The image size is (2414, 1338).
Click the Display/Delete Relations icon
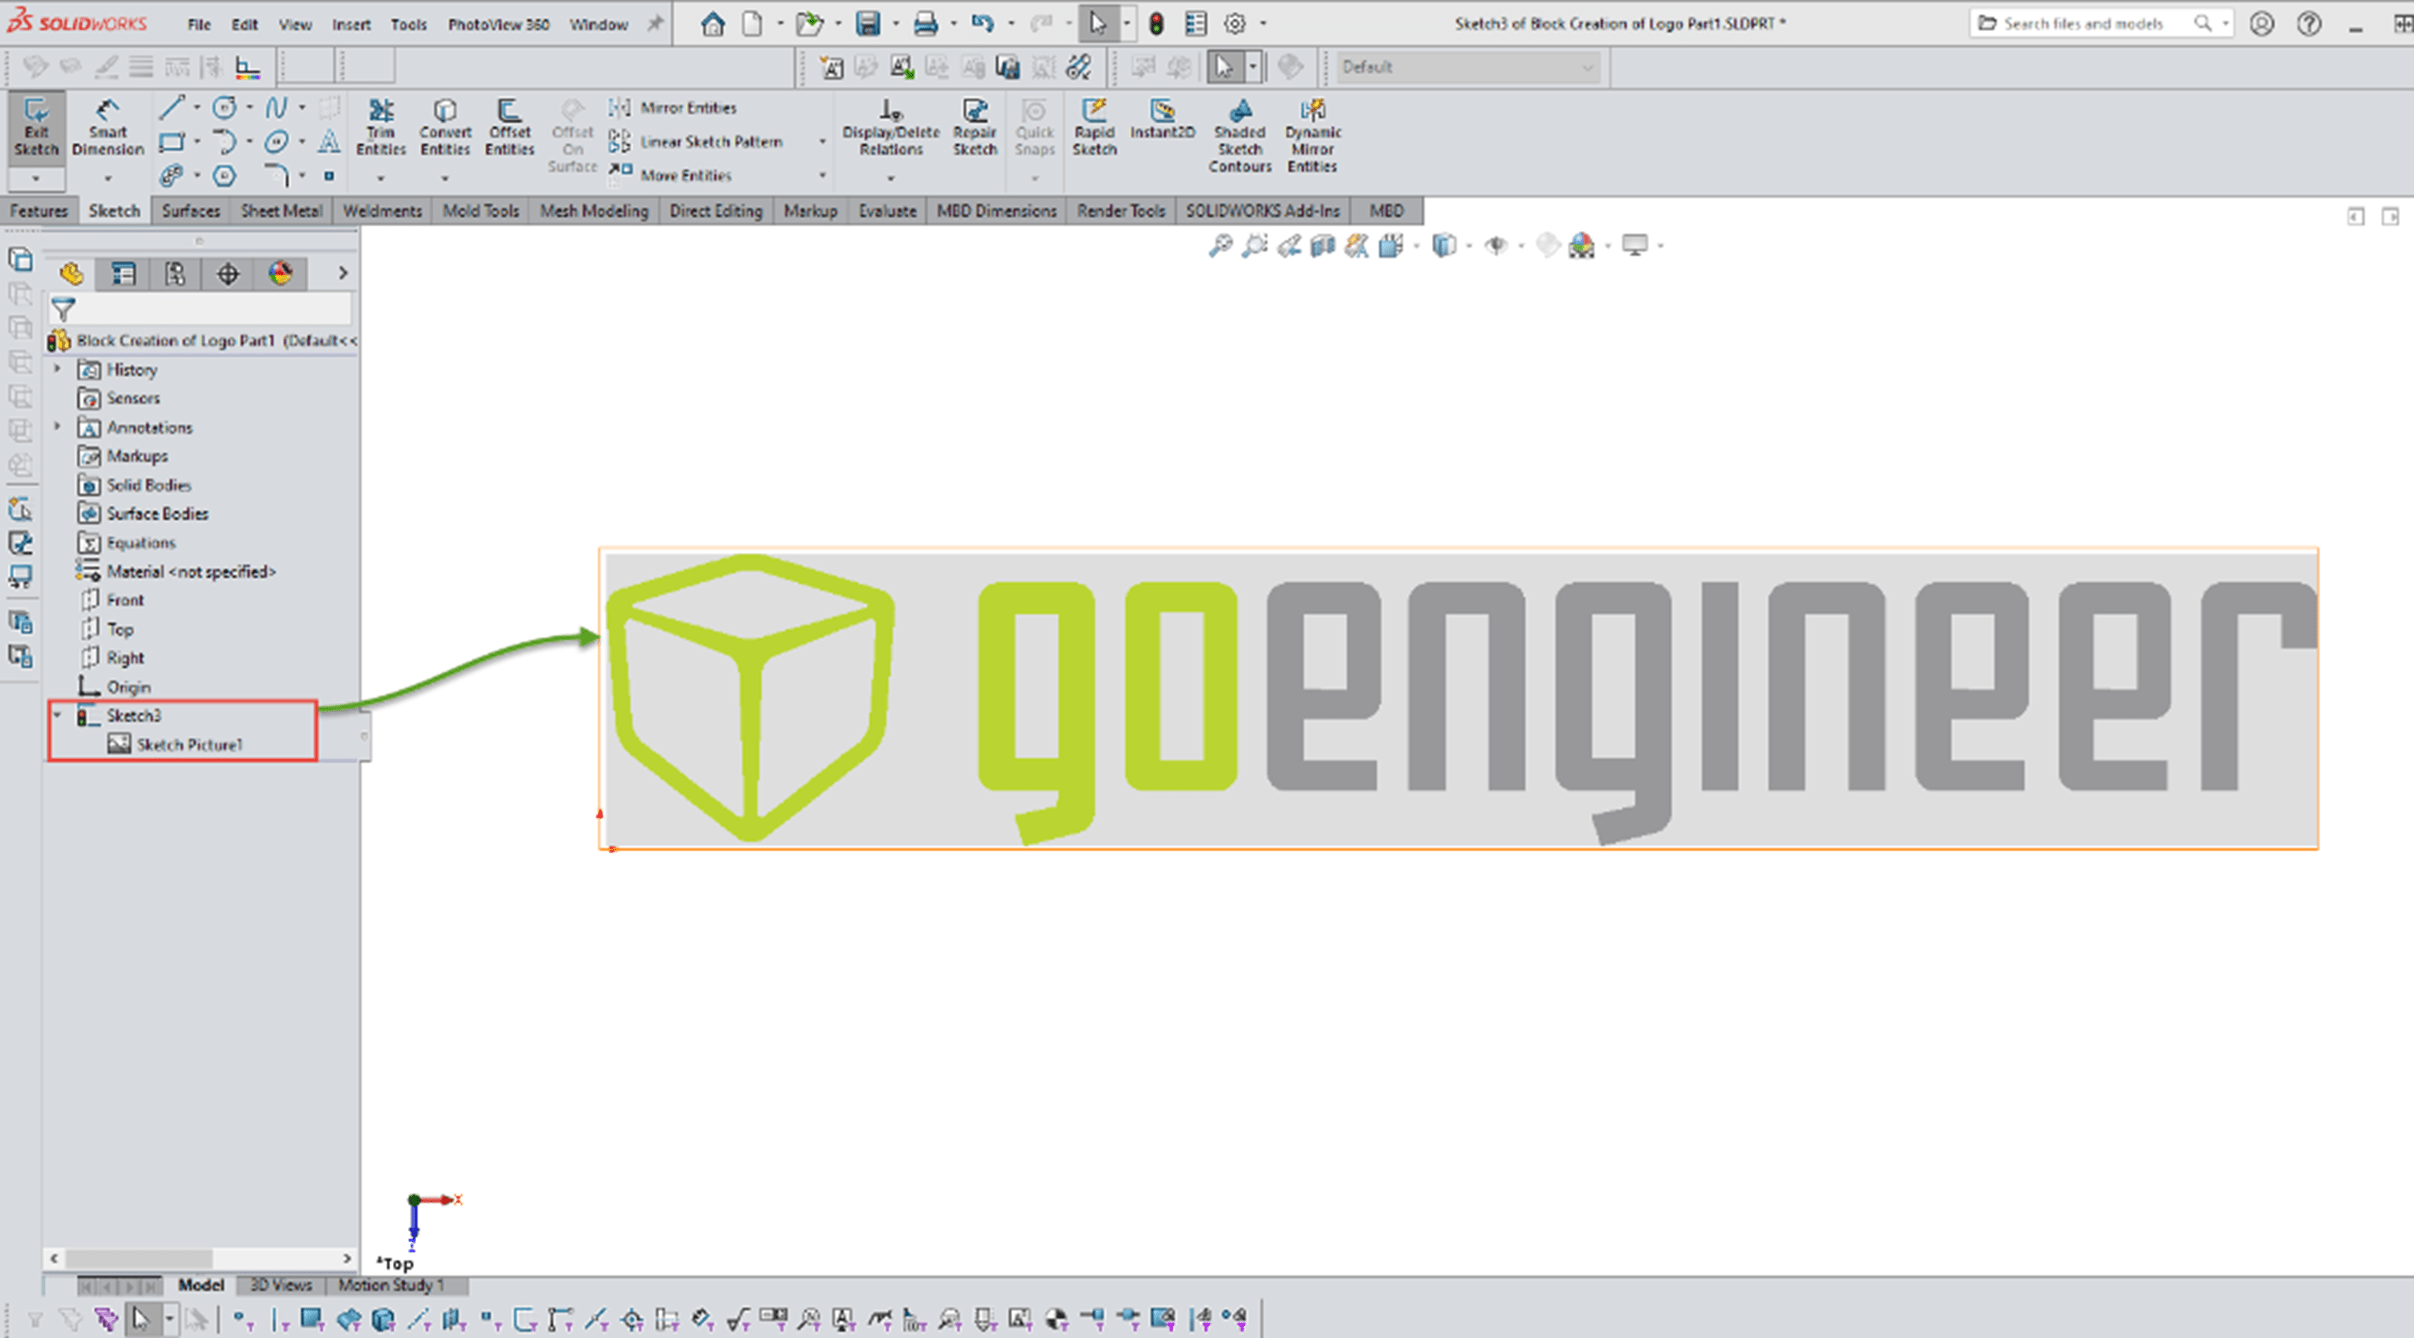coord(890,127)
